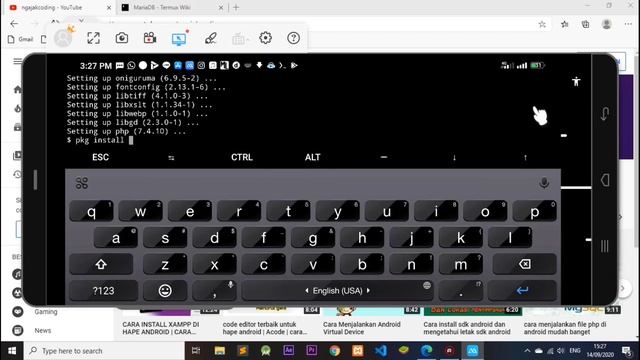Screen dimensions: 640x360
Task: Switch to the ngajakcoding - YouTube tab
Action: [x=60, y=7]
